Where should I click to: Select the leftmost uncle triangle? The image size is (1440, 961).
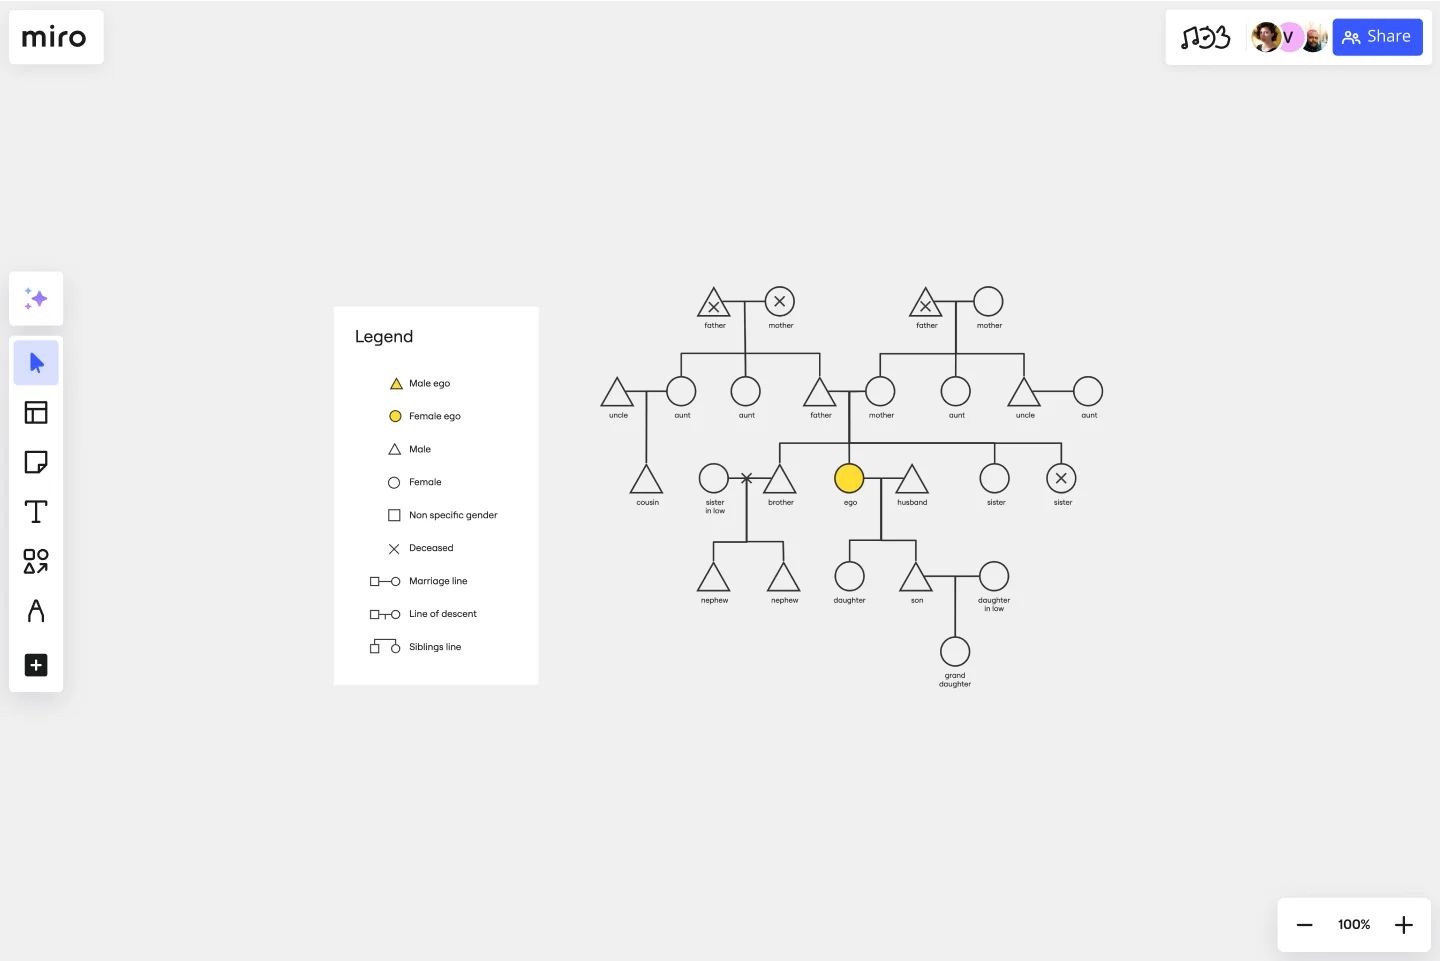coord(617,392)
